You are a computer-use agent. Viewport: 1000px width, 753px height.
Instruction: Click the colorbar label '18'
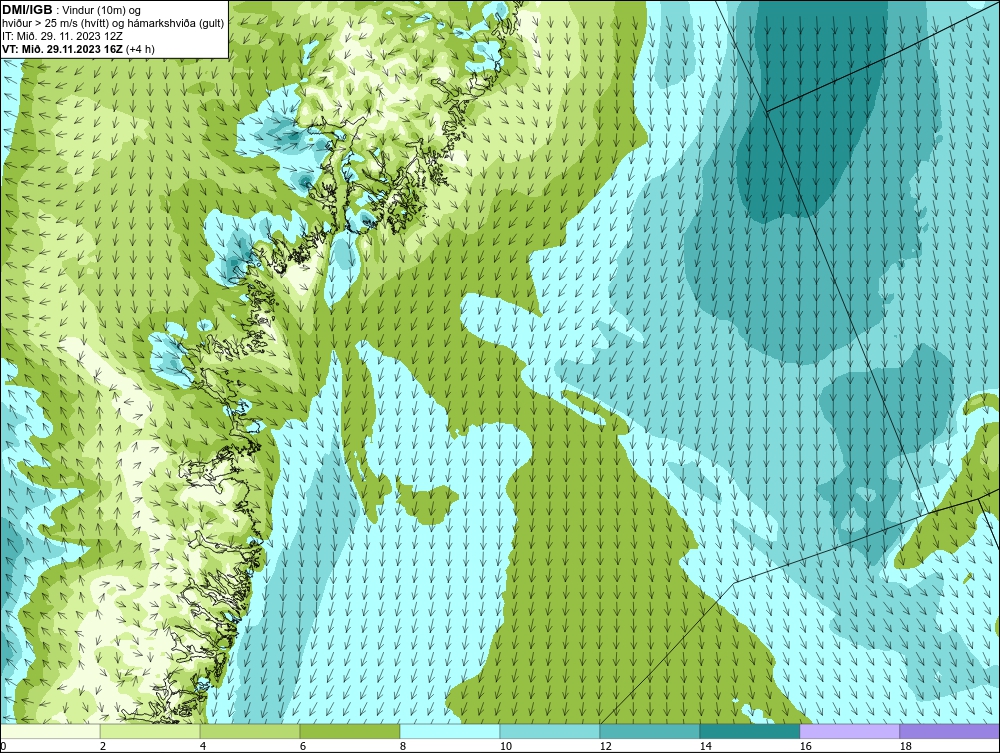click(905, 746)
